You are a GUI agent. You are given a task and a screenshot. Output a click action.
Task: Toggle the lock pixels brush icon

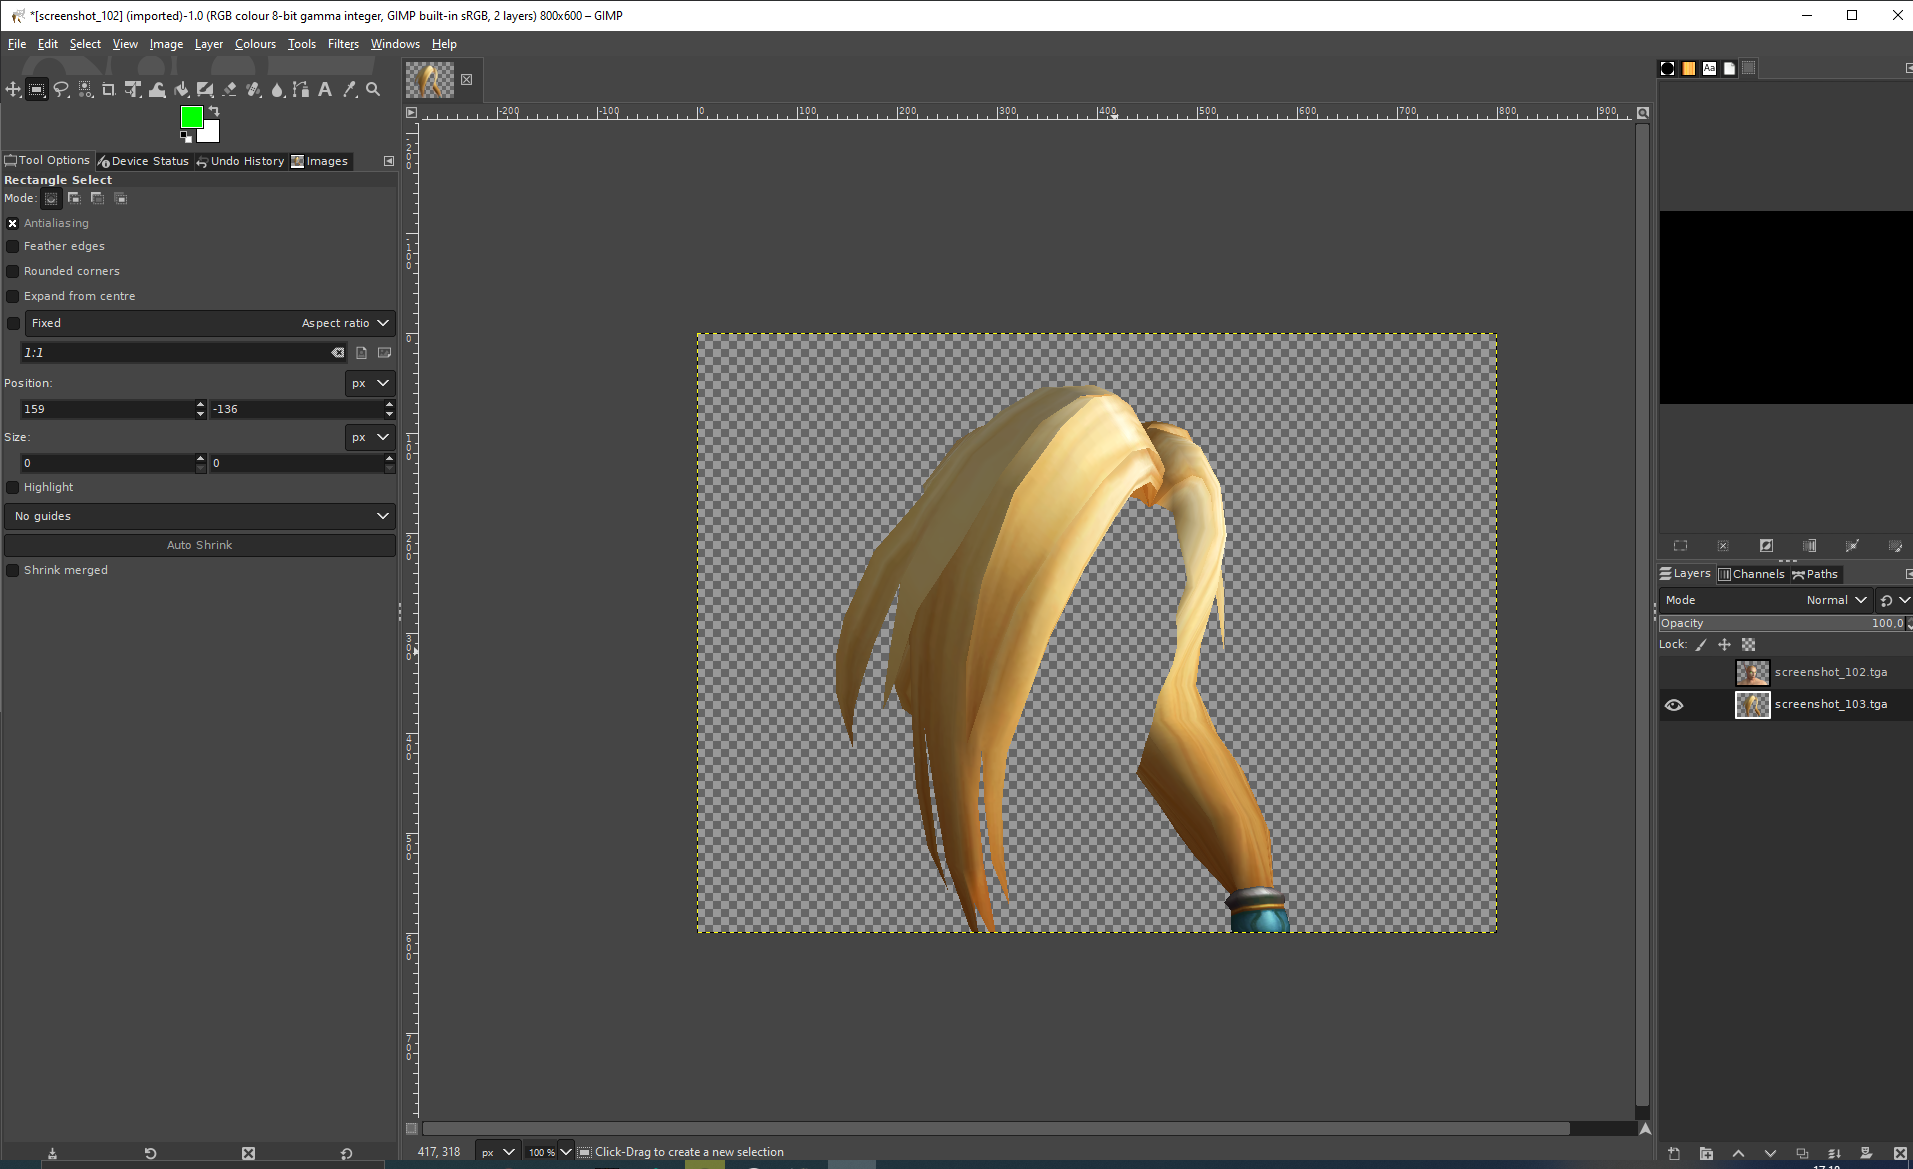(1701, 645)
